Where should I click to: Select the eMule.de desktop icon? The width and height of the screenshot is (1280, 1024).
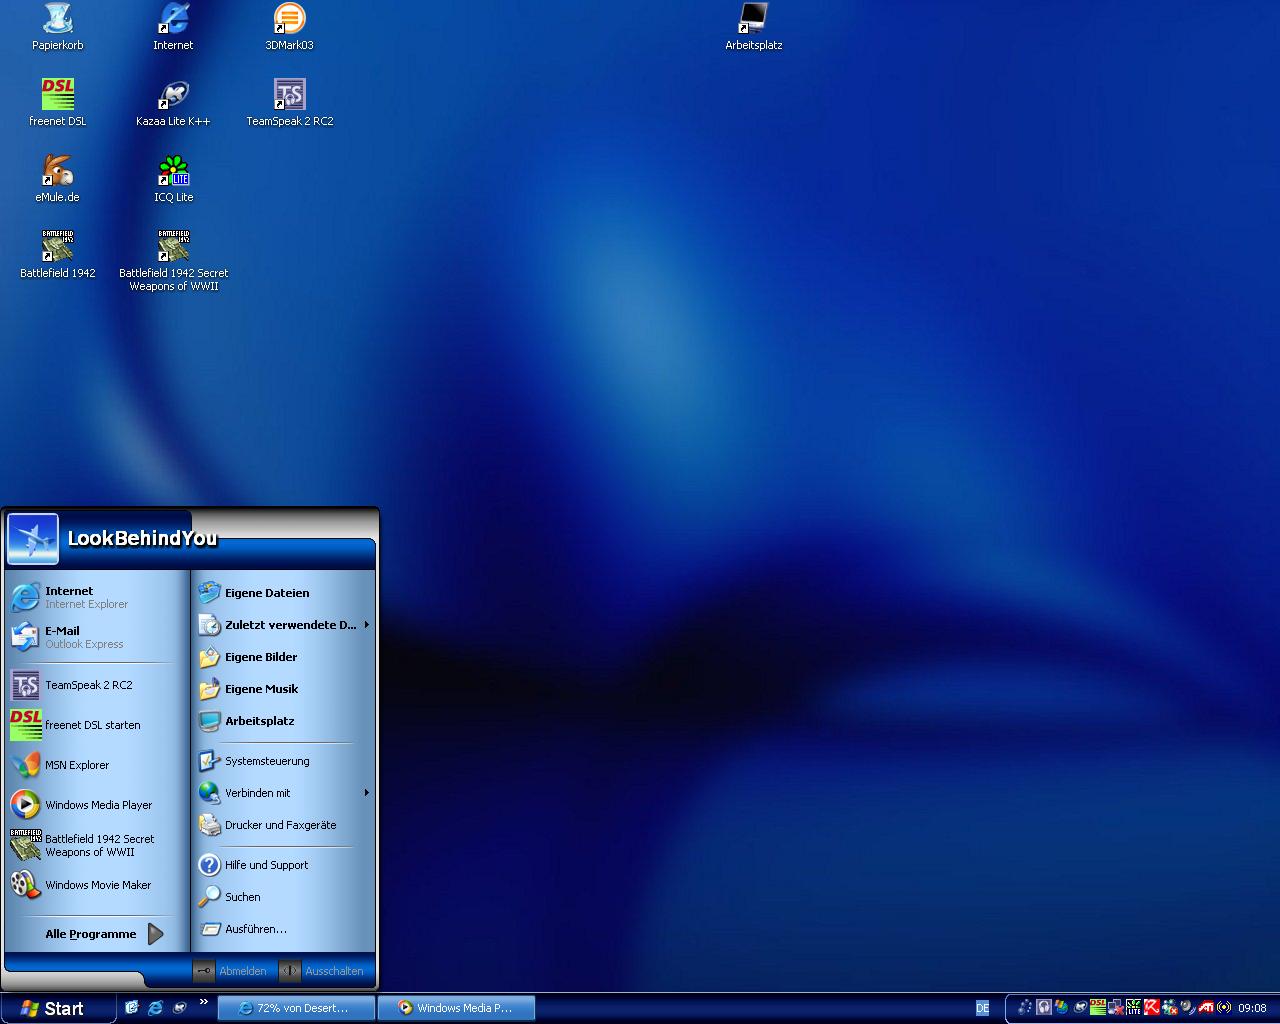(x=57, y=179)
